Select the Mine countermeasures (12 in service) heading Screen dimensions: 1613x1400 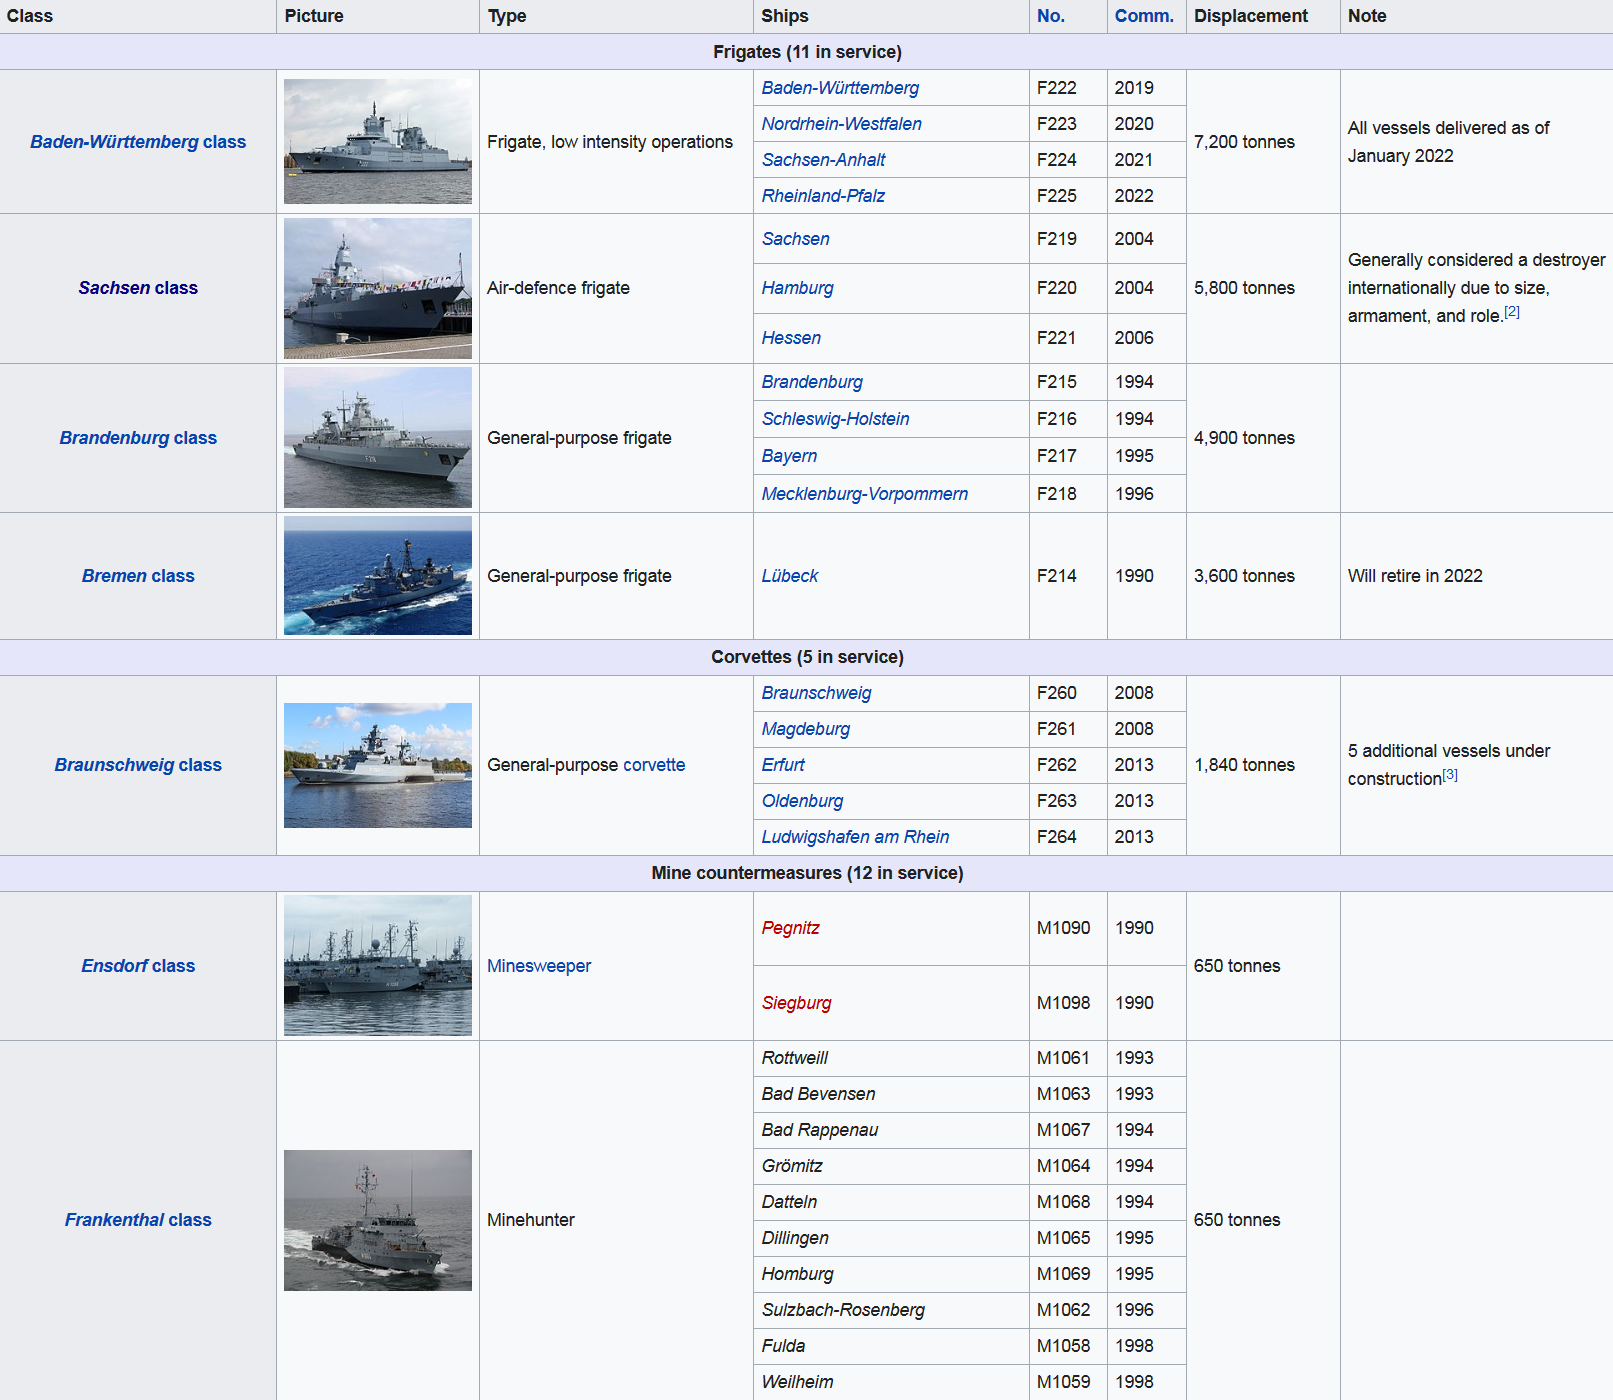(x=806, y=873)
